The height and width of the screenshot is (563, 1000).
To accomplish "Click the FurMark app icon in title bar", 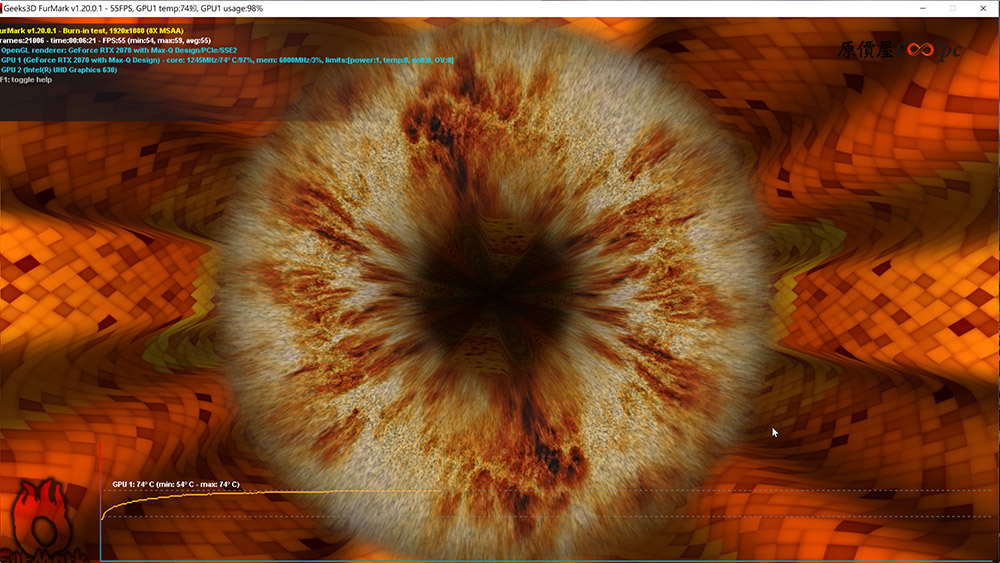I will click(1, 8).
